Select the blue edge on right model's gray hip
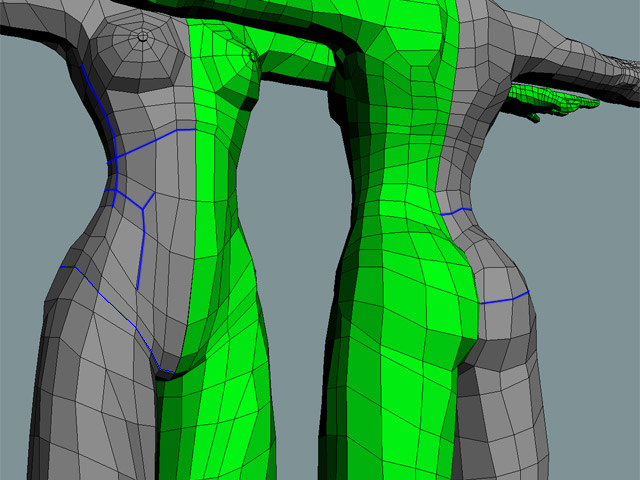 coord(503,298)
